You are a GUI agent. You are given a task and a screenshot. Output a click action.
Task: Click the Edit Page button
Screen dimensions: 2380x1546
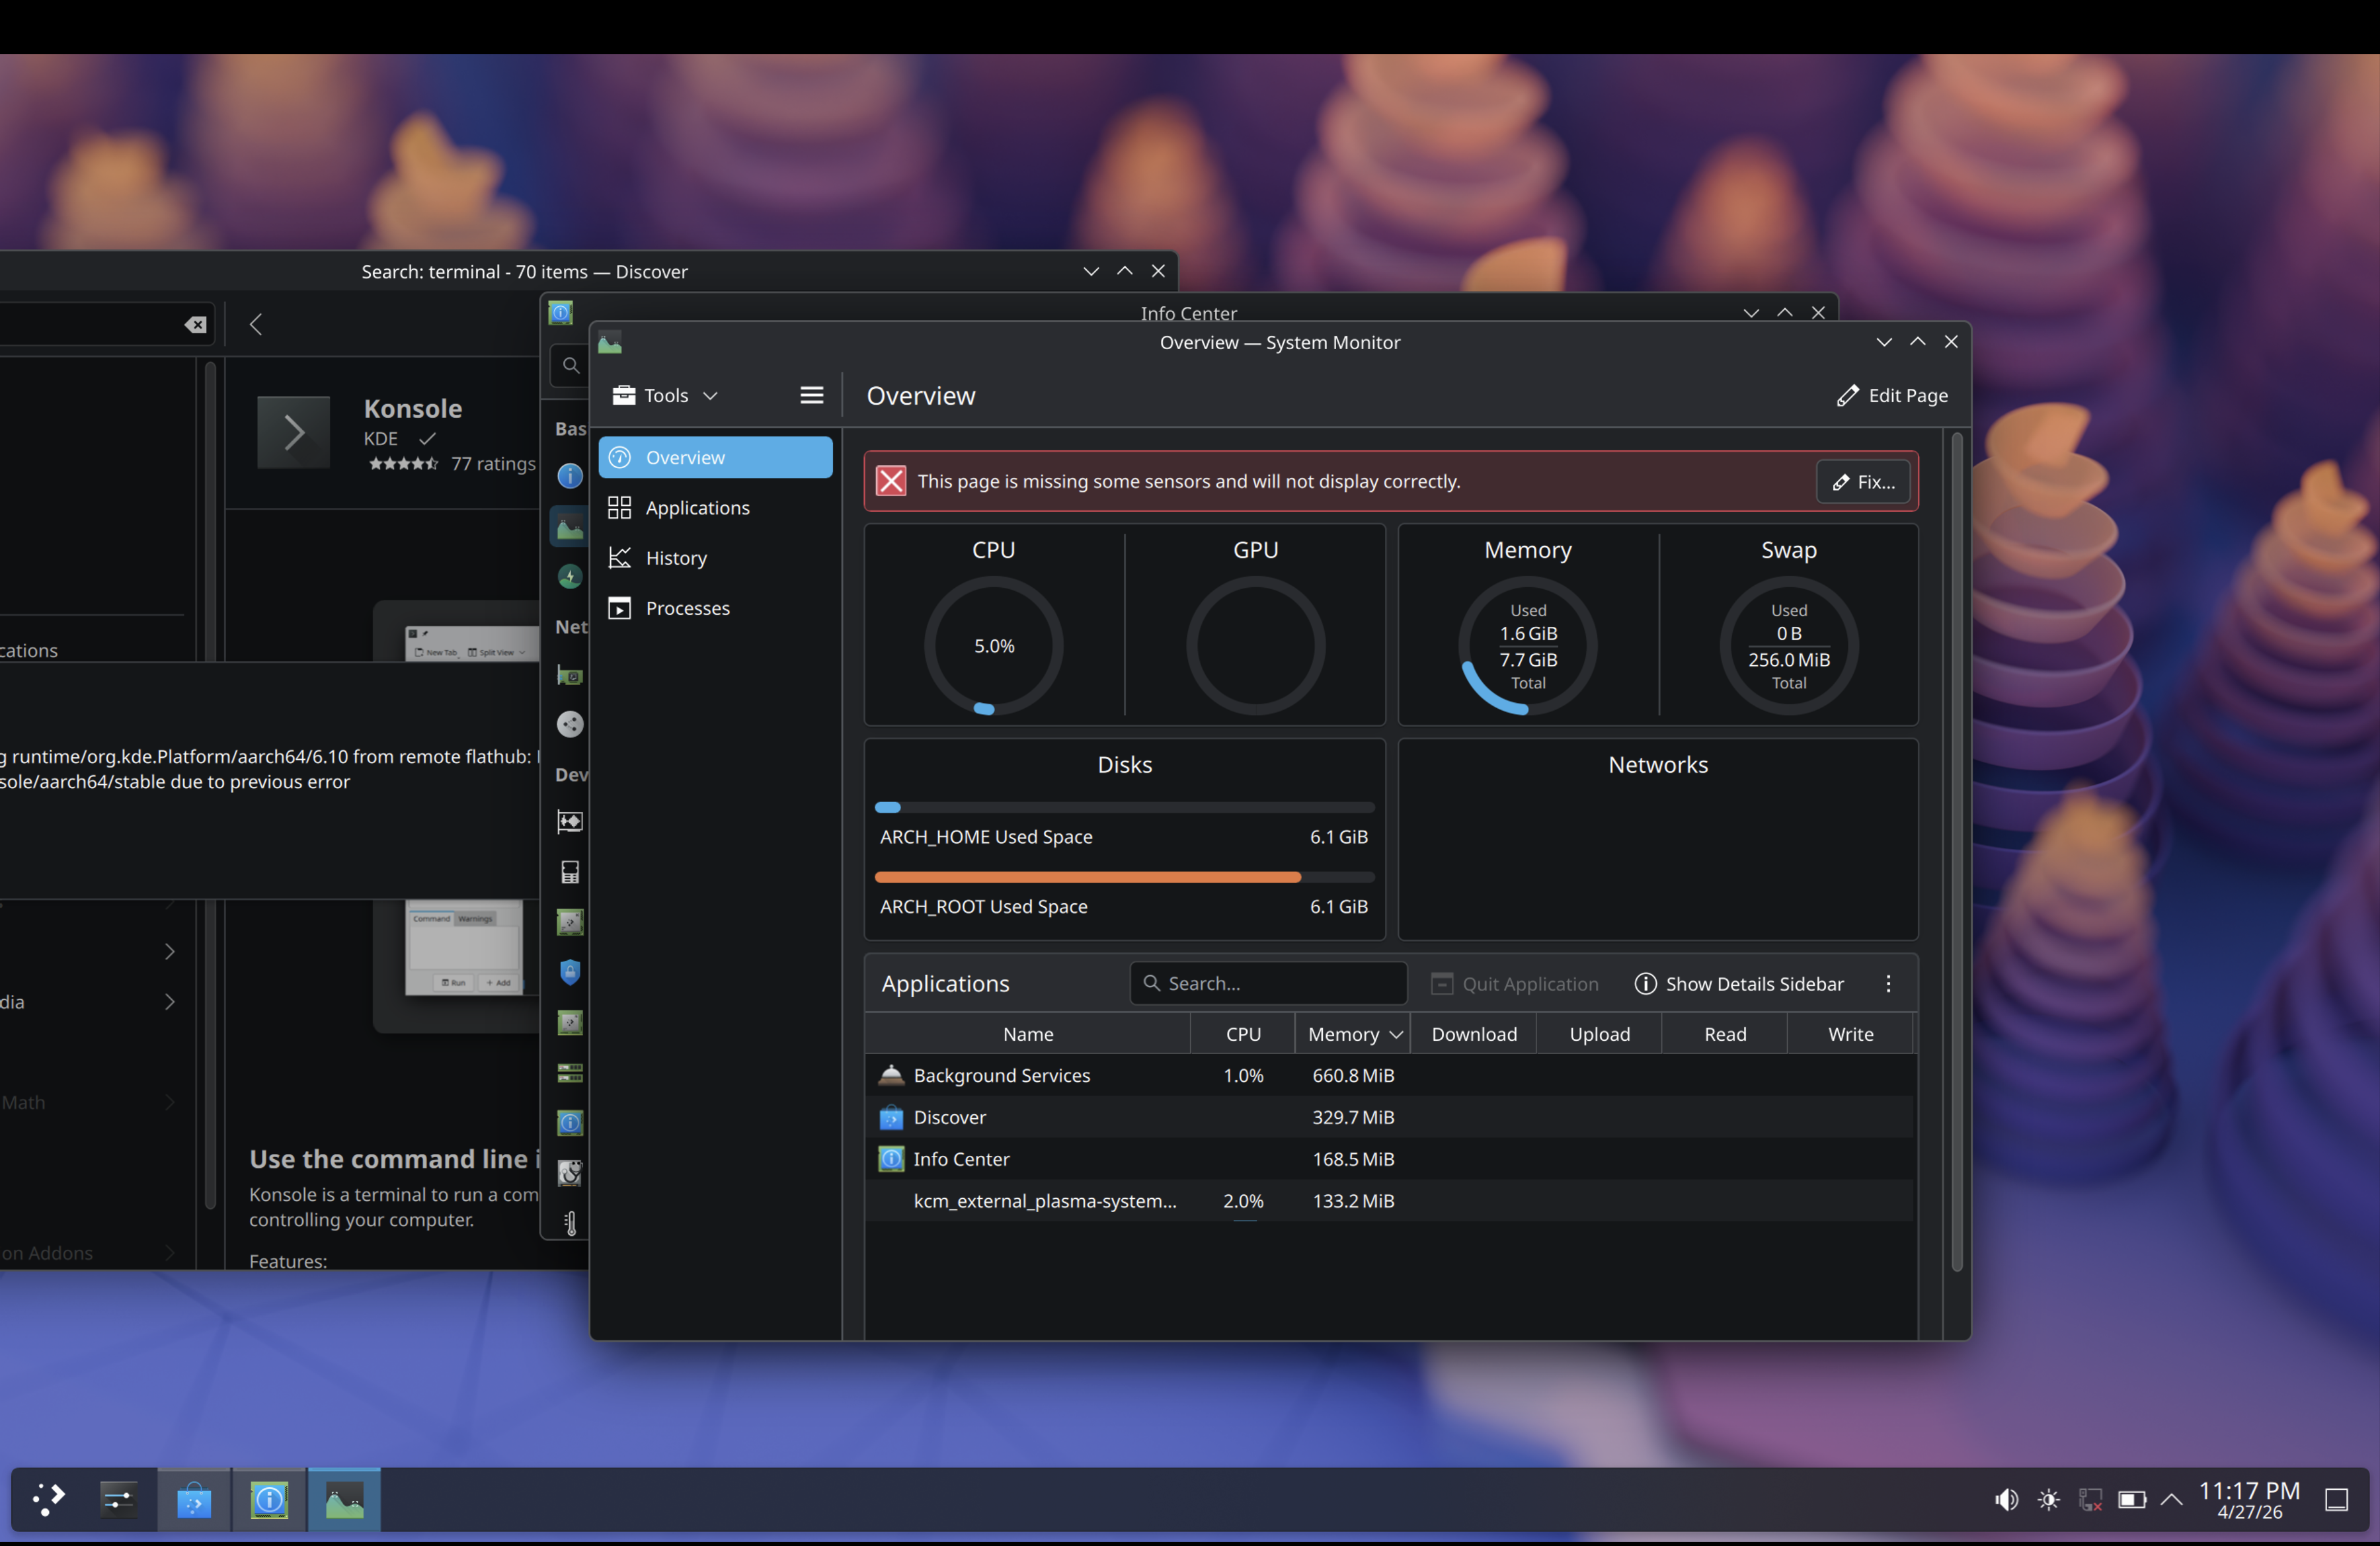pyautogui.click(x=1892, y=395)
